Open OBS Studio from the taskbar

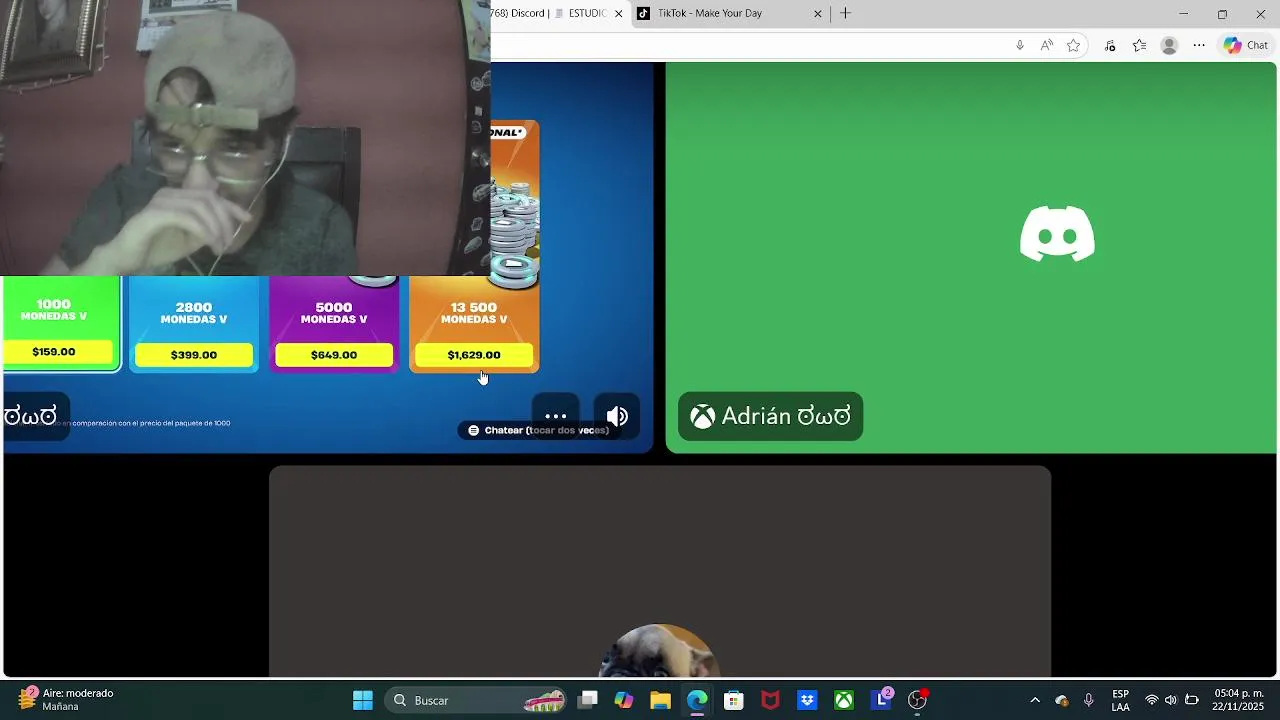click(917, 700)
